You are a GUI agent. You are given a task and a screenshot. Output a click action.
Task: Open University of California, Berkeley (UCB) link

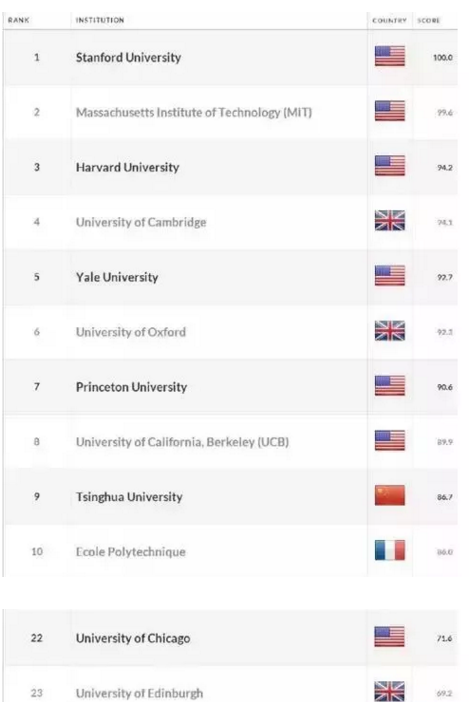(x=182, y=442)
